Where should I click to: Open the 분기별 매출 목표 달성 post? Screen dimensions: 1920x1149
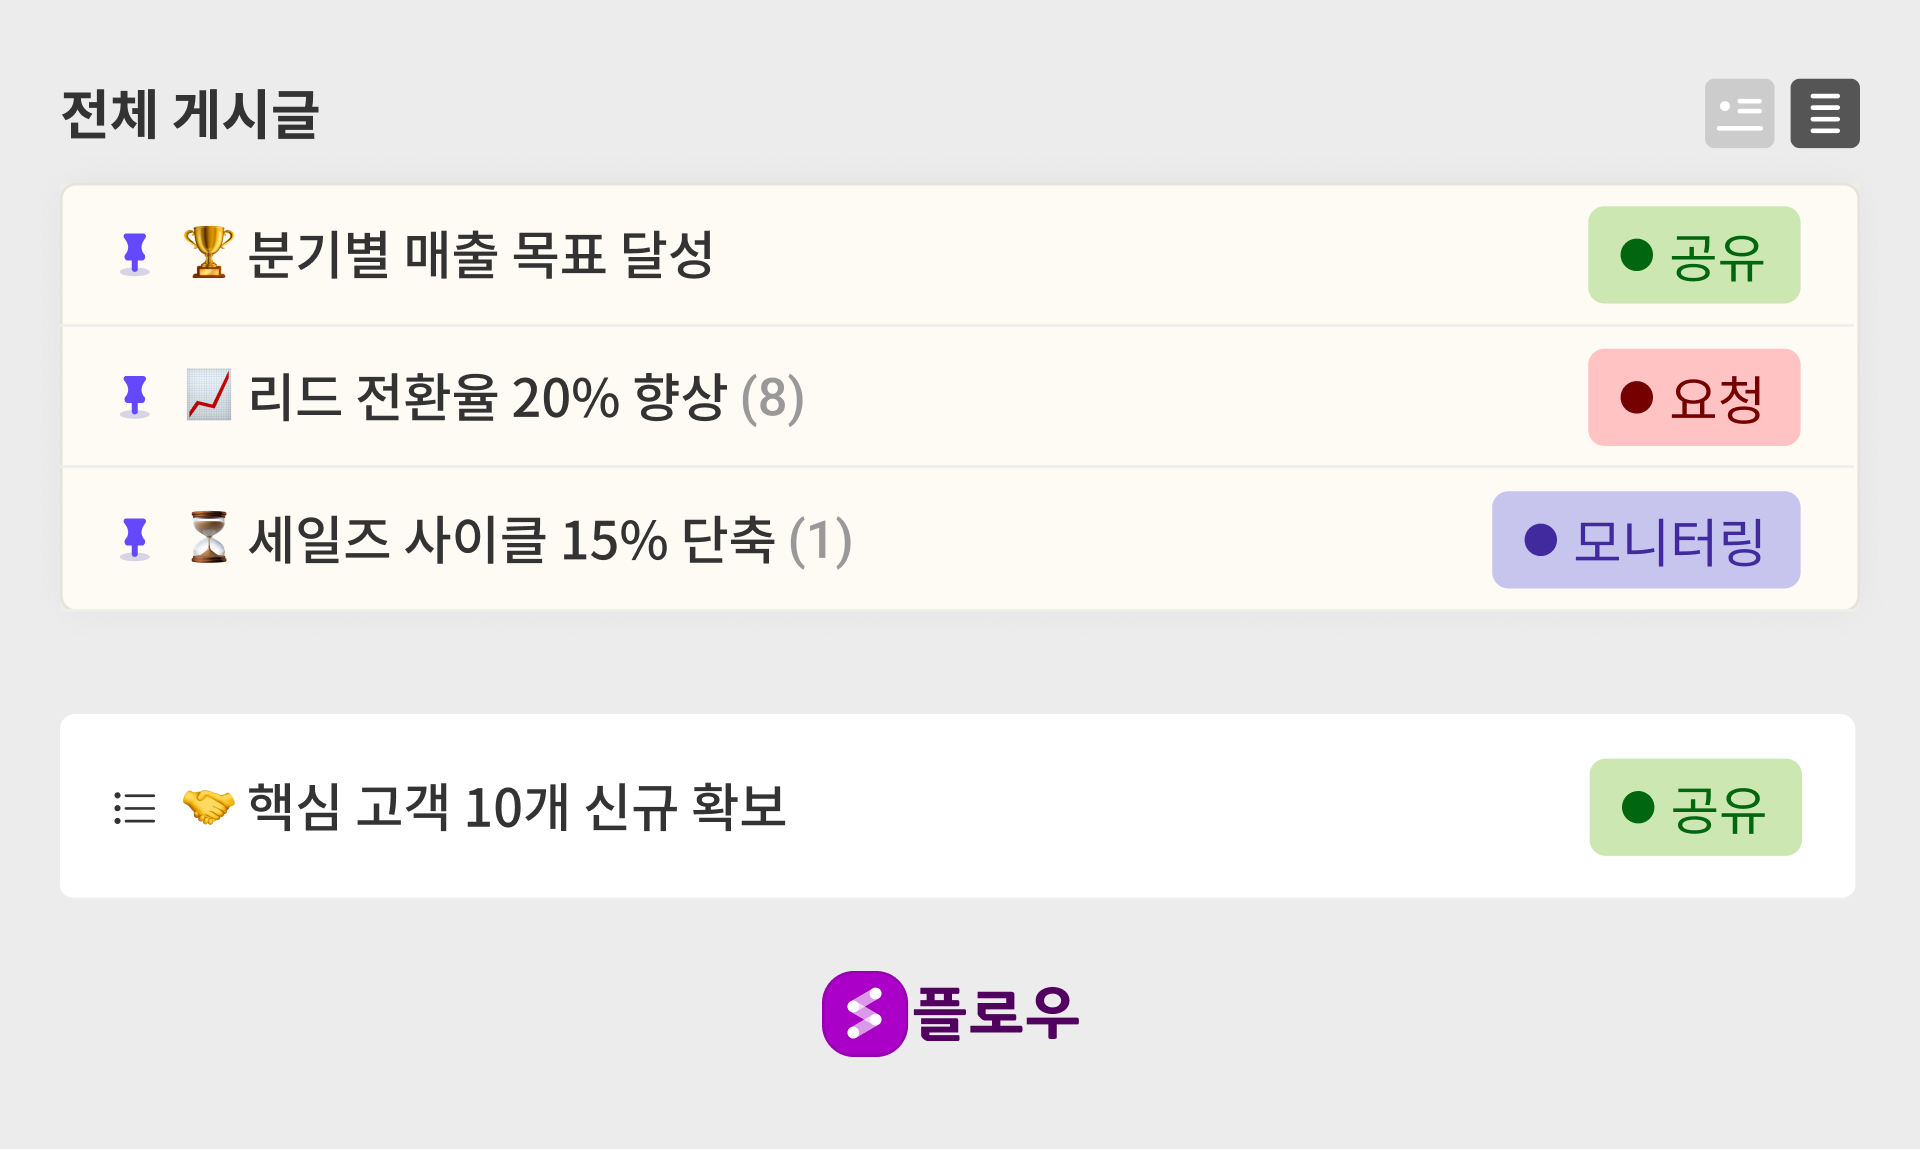(x=480, y=254)
